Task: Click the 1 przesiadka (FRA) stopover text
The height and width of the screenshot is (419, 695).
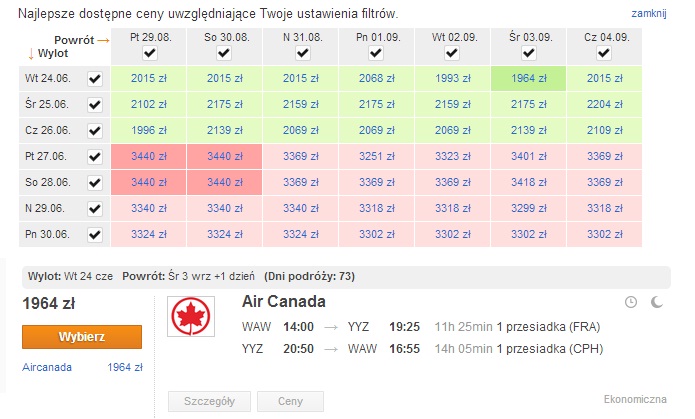Action: (548, 327)
